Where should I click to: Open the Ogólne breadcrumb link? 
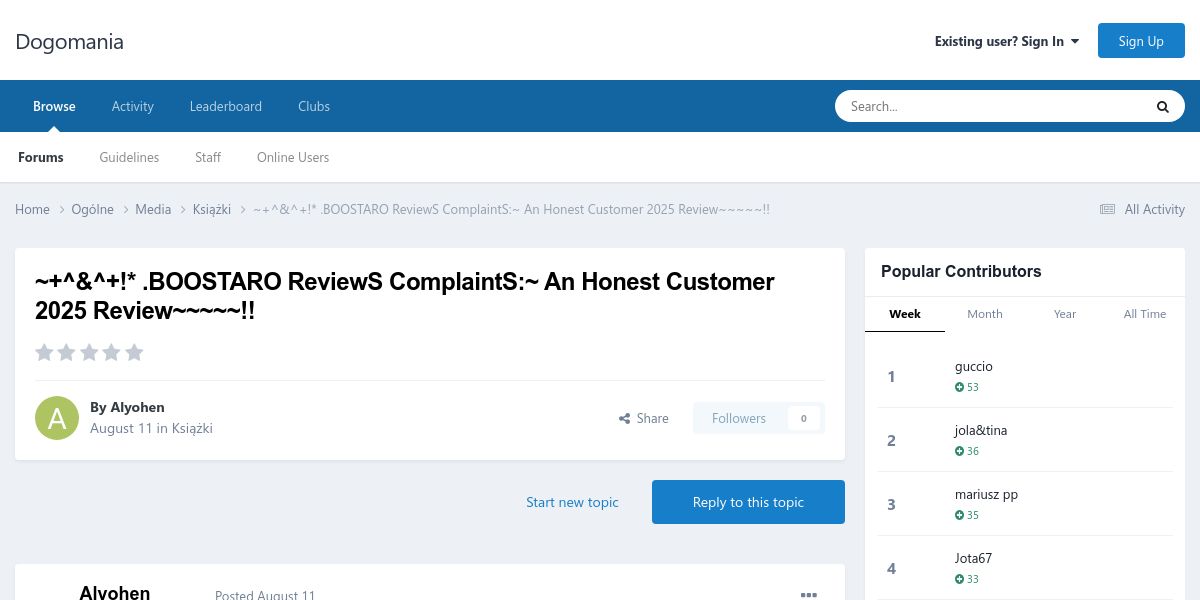pyautogui.click(x=92, y=209)
